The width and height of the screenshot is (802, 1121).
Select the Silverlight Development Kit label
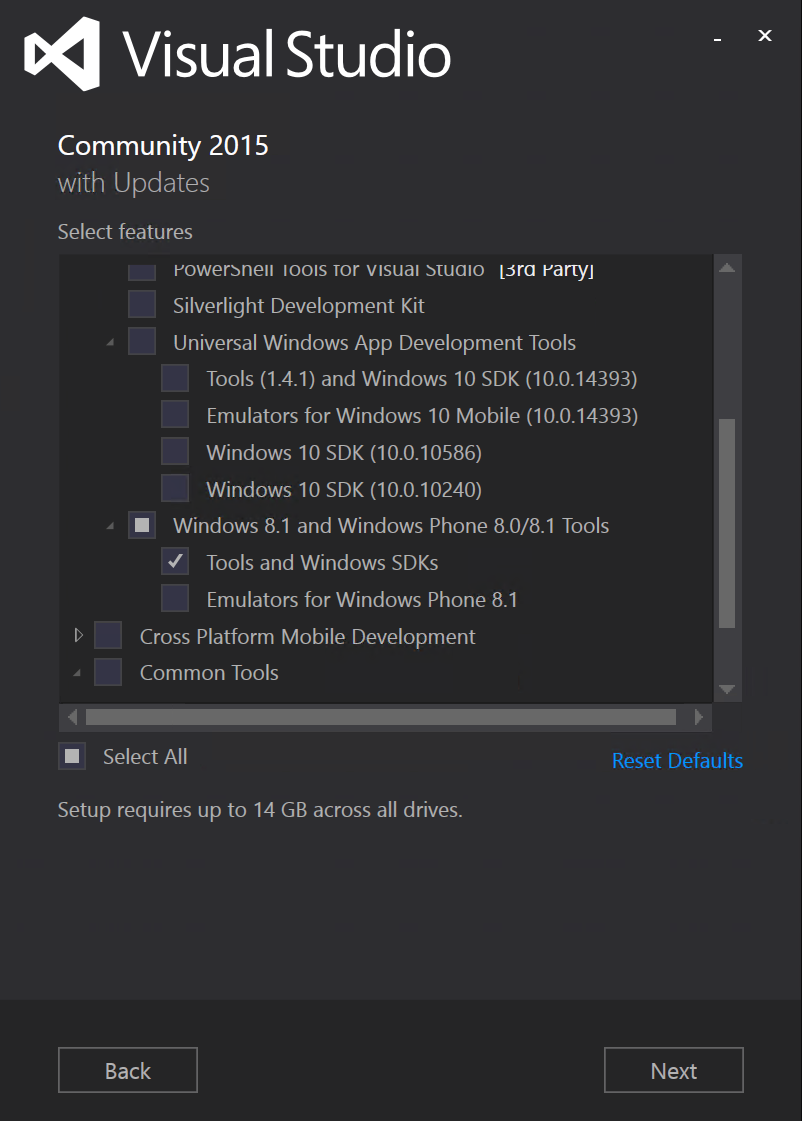(x=299, y=306)
